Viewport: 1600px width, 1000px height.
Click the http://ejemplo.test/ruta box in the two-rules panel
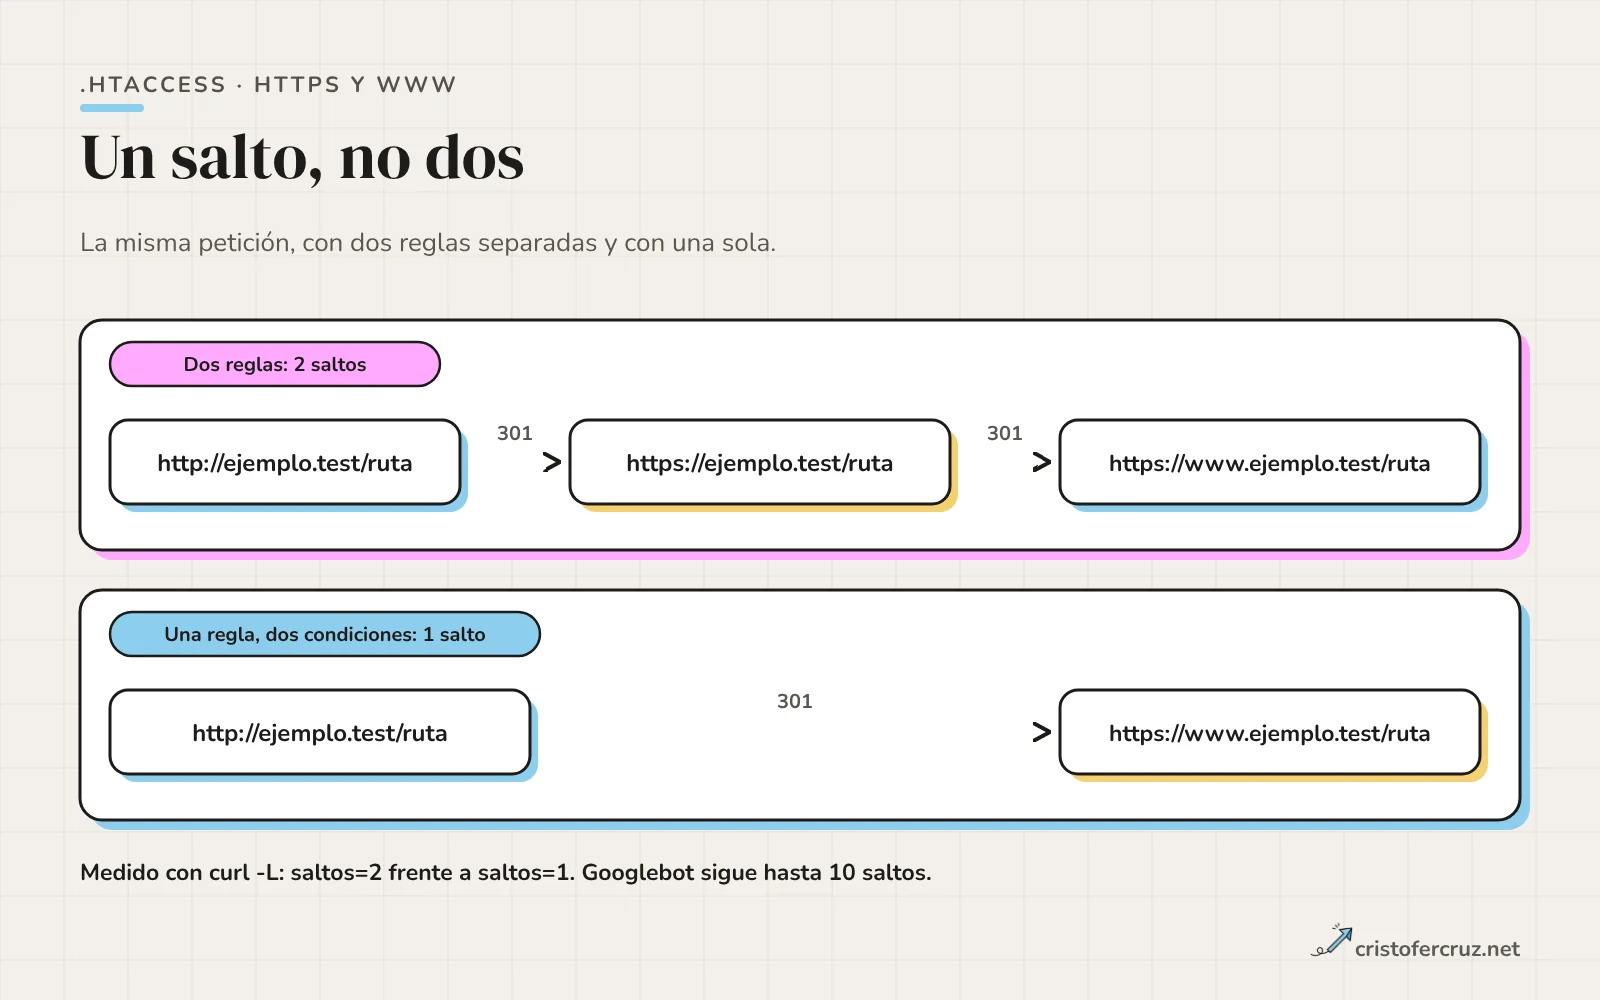(x=285, y=462)
